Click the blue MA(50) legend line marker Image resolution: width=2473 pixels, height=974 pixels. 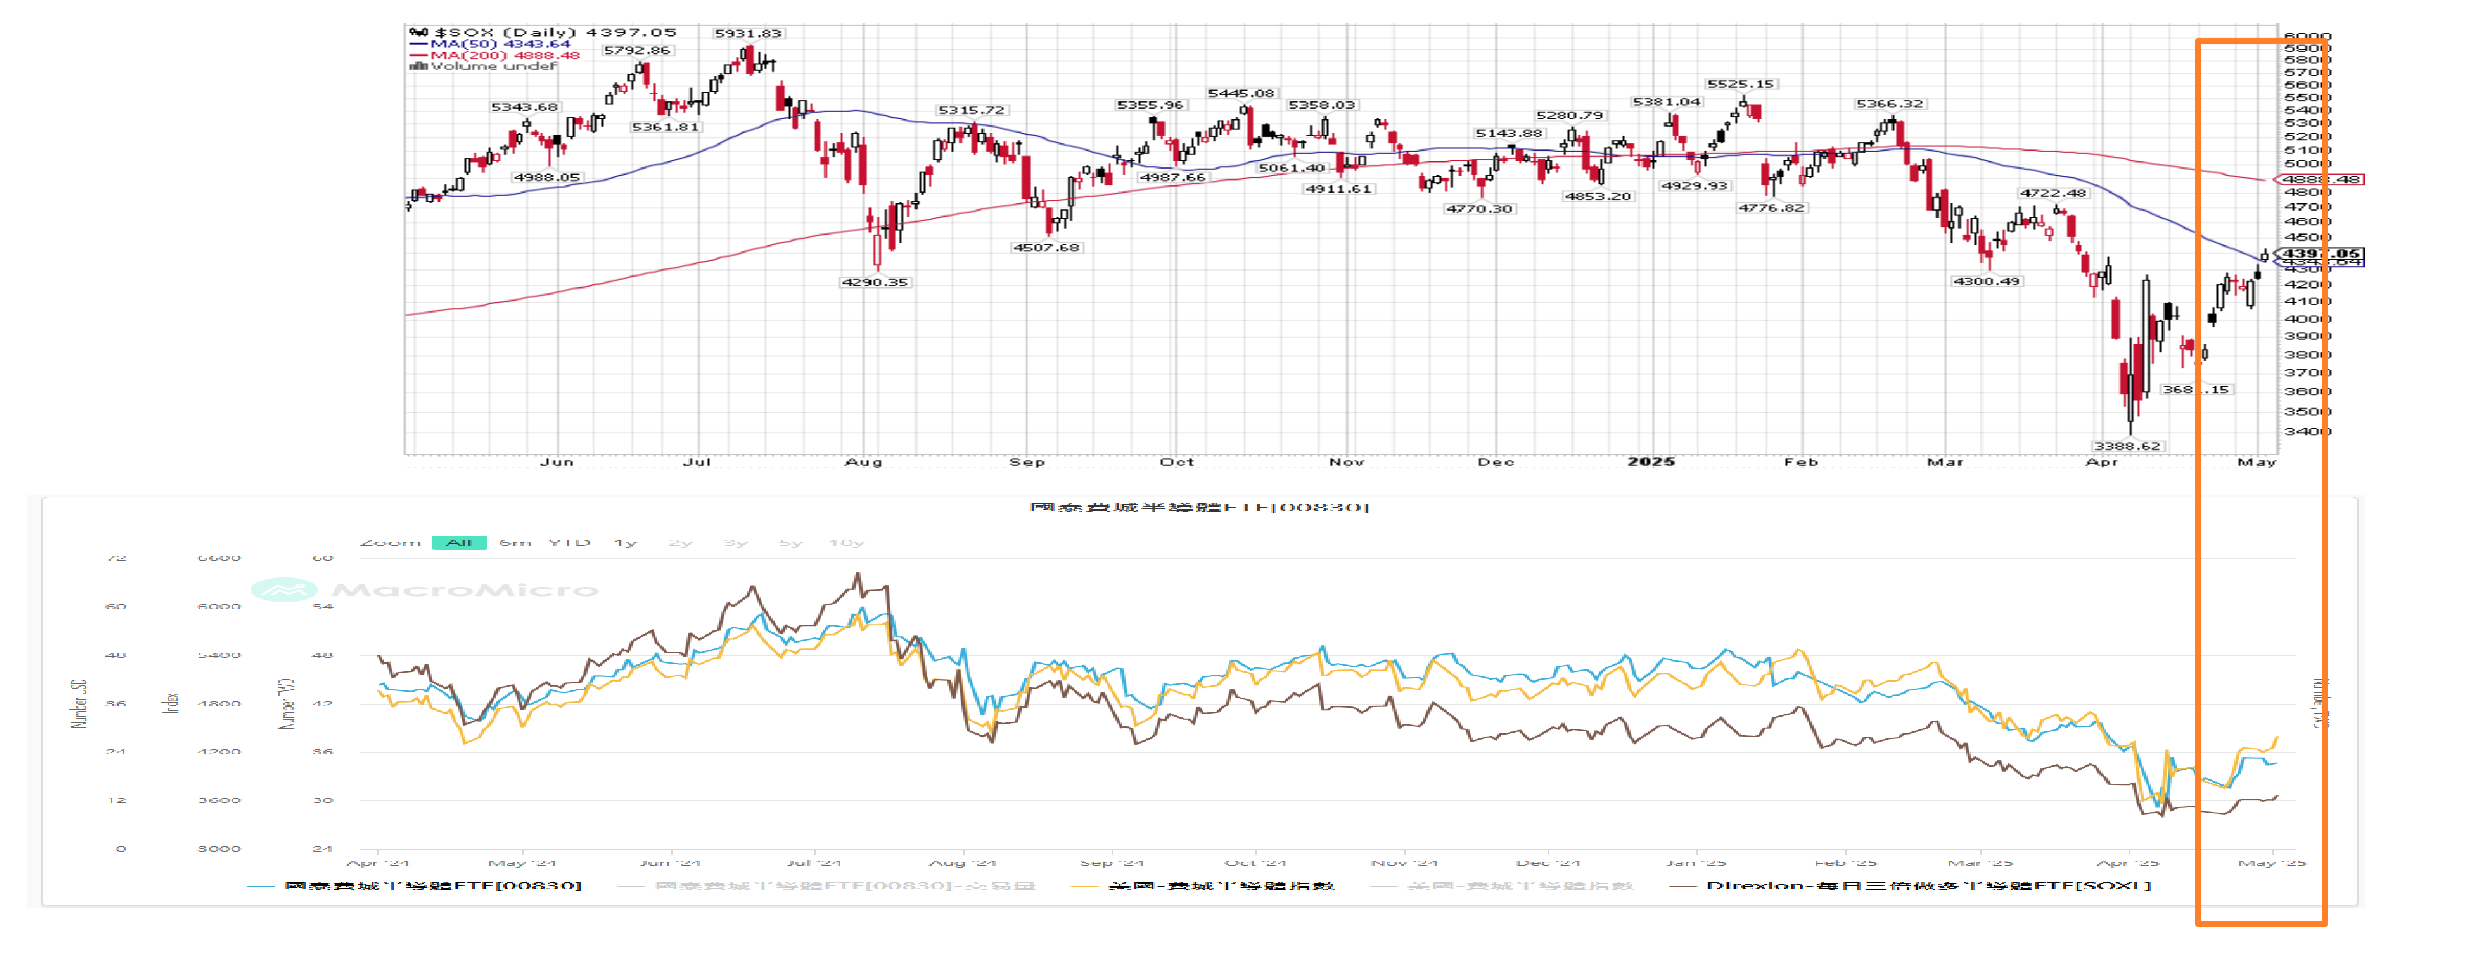pyautogui.click(x=418, y=44)
